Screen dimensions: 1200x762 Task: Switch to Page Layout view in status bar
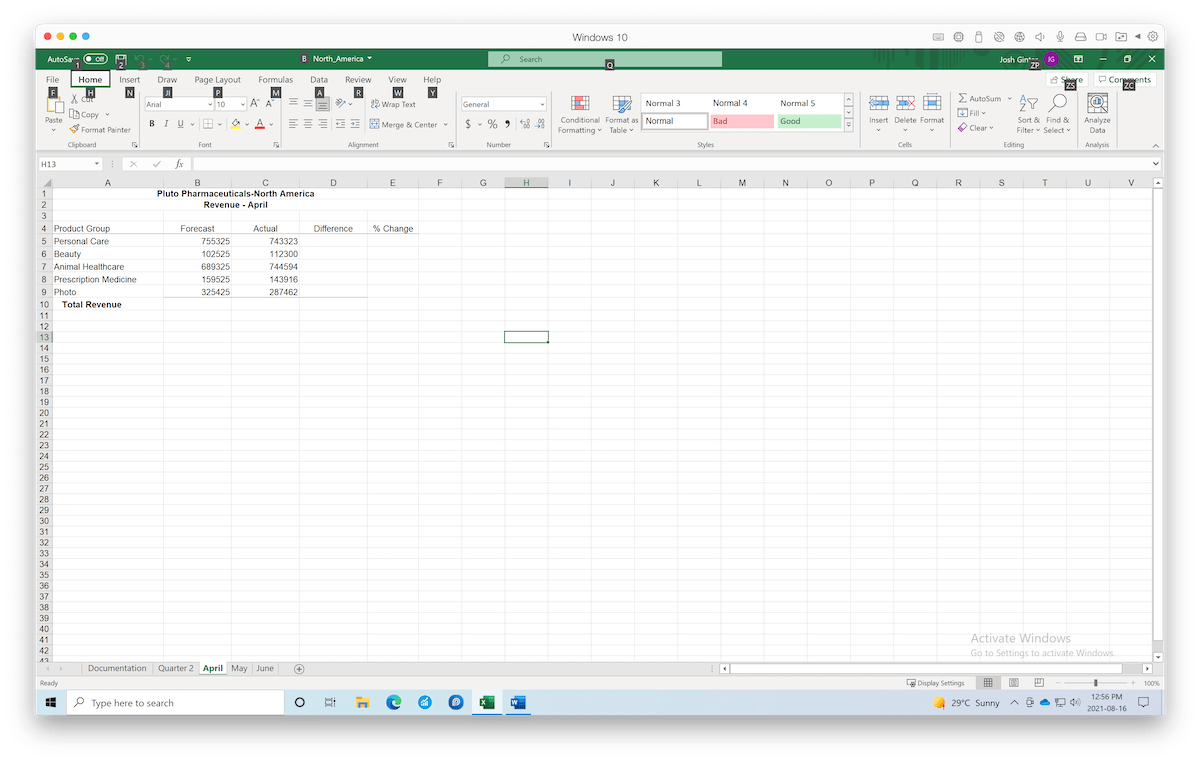[1012, 683]
